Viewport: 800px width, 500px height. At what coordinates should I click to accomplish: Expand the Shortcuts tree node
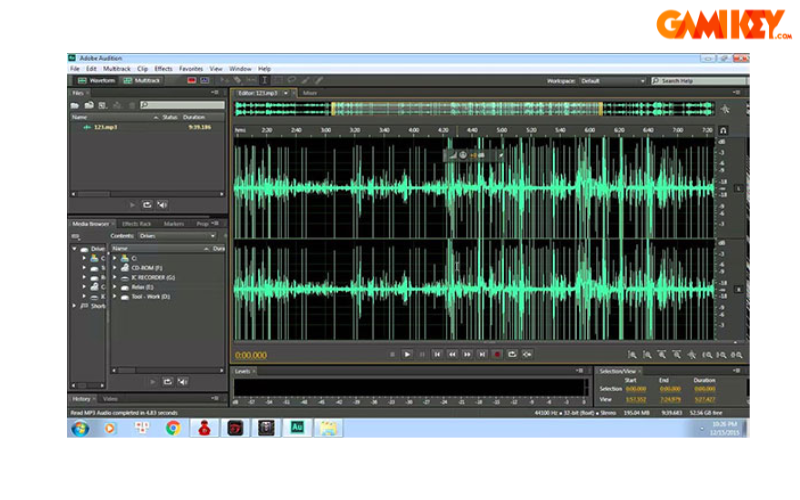tap(74, 306)
